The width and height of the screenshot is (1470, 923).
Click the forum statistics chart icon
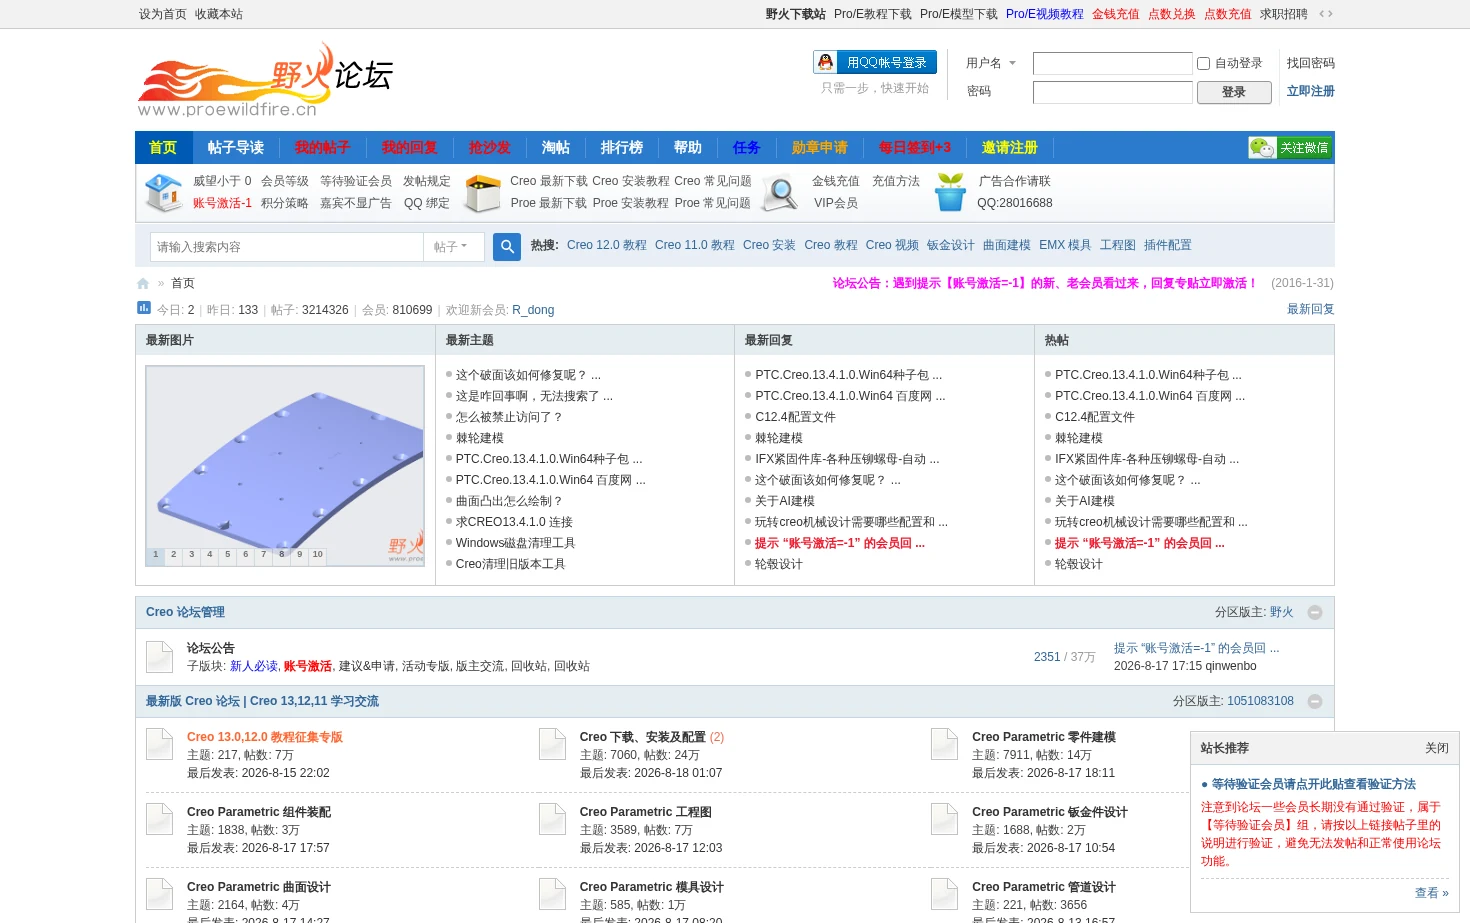pyautogui.click(x=144, y=308)
